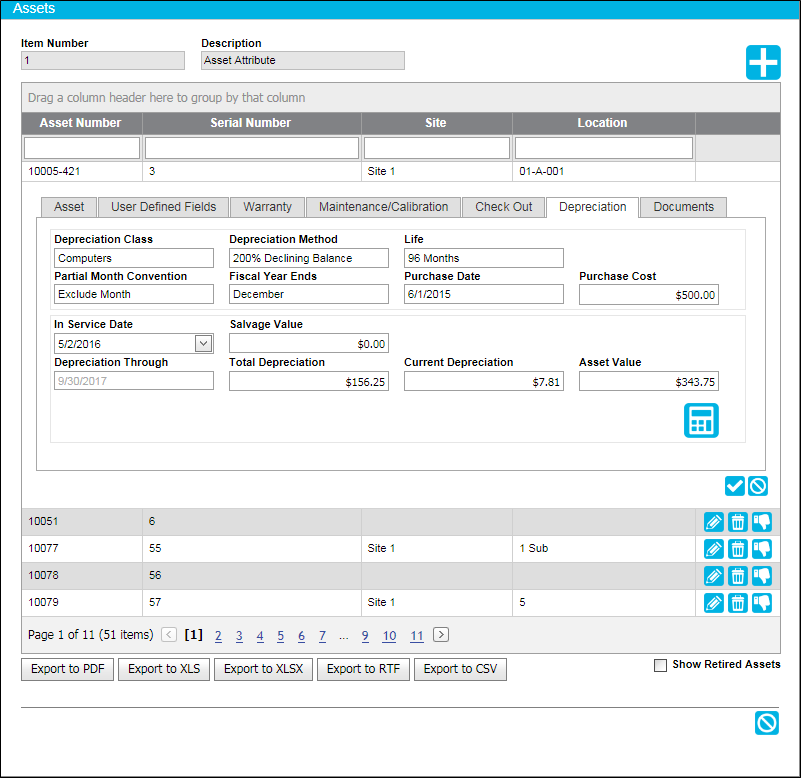Click the calculator depreciation icon
This screenshot has width=801, height=778.
tap(701, 420)
